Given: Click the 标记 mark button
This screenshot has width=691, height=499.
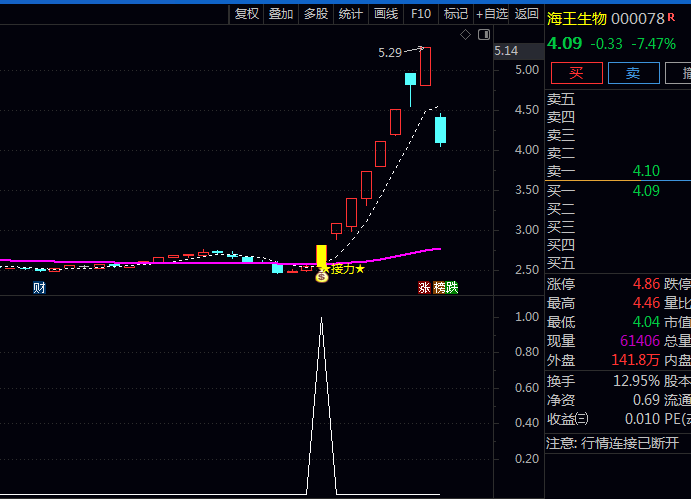Looking at the screenshot, I should tap(456, 13).
